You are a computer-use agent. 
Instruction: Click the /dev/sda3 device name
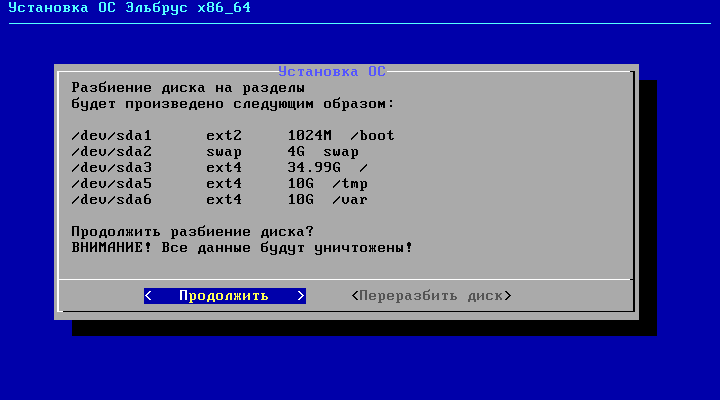coord(112,168)
